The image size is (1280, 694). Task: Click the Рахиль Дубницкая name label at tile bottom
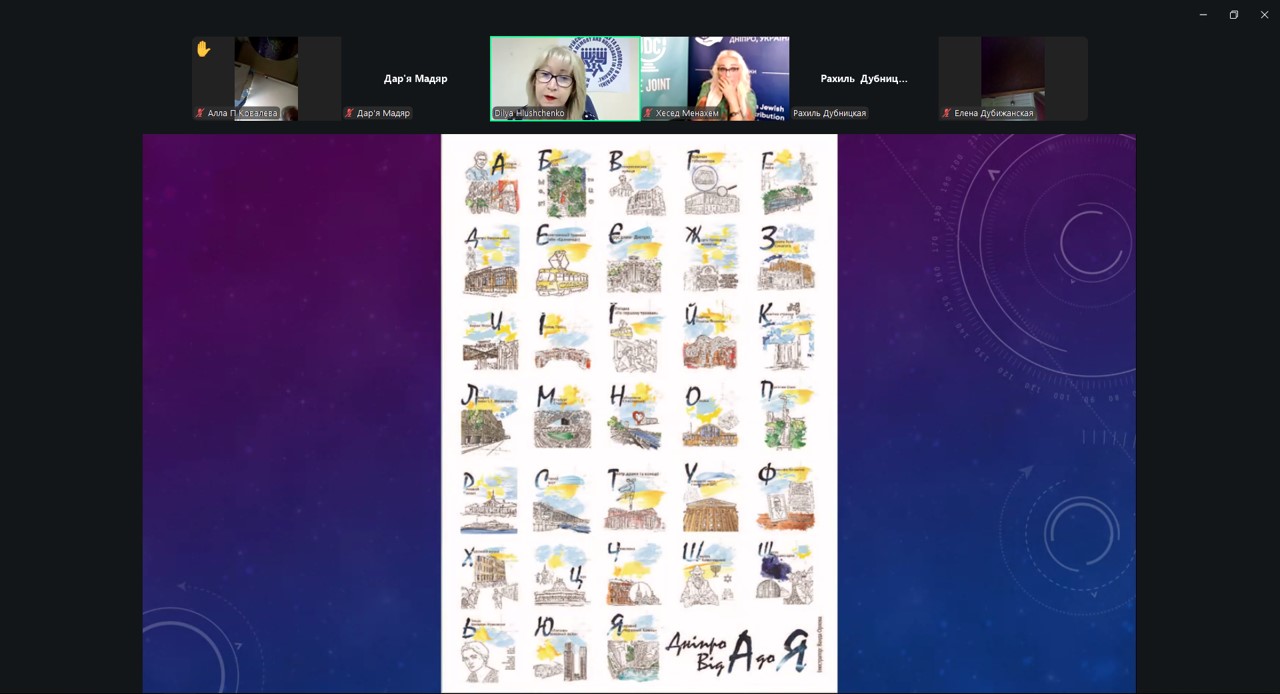click(829, 113)
